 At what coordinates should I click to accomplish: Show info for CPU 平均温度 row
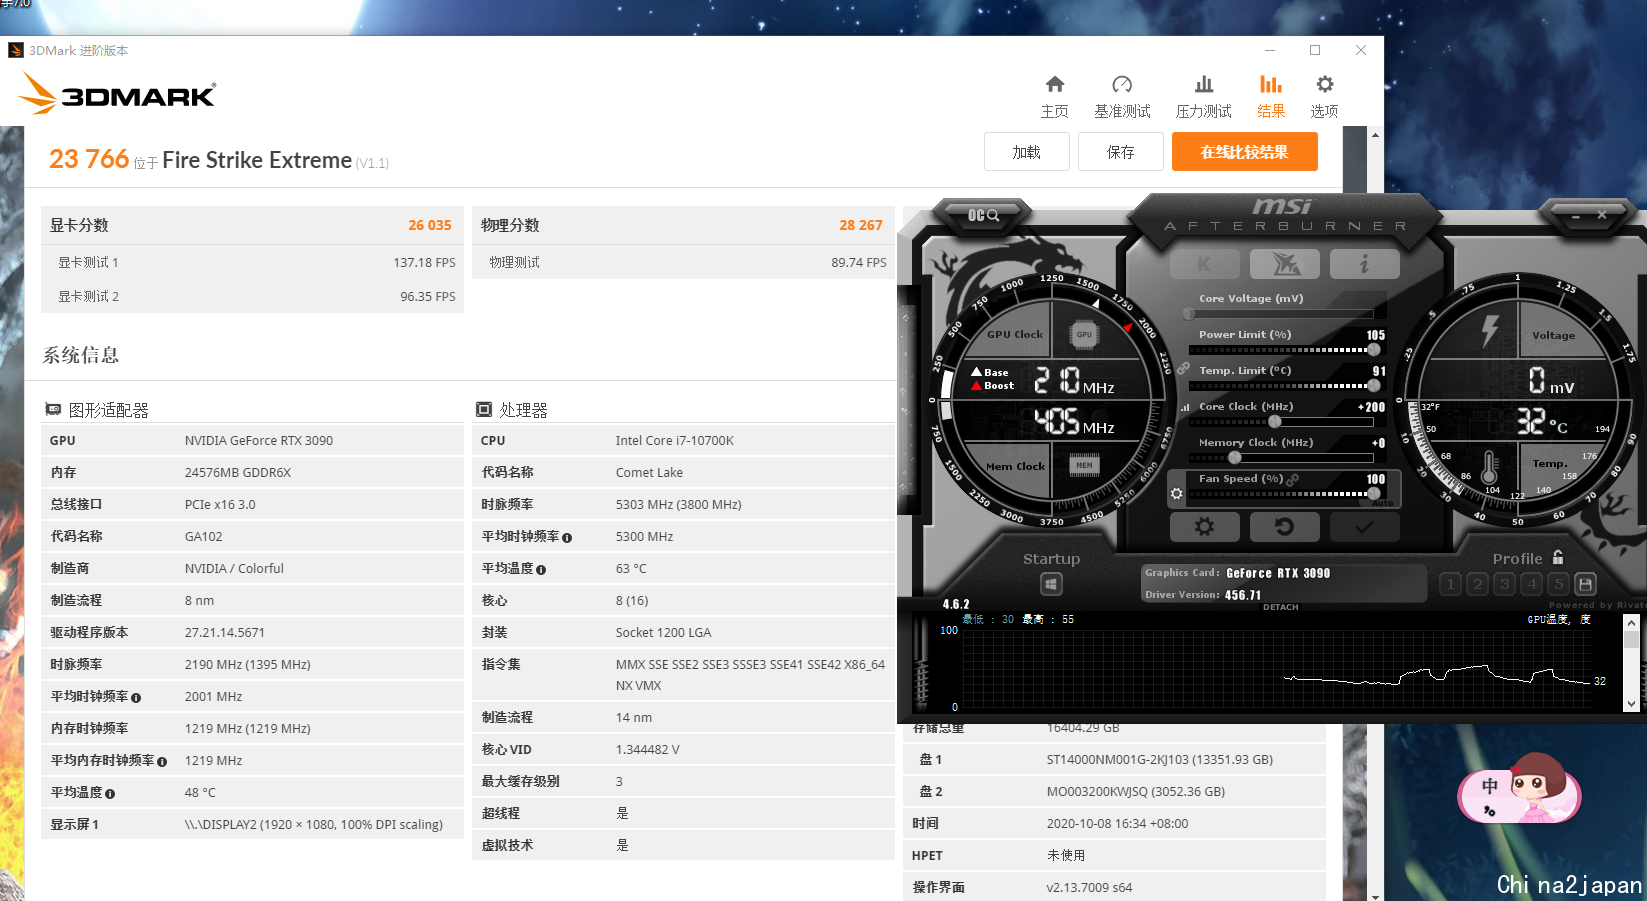[541, 570]
